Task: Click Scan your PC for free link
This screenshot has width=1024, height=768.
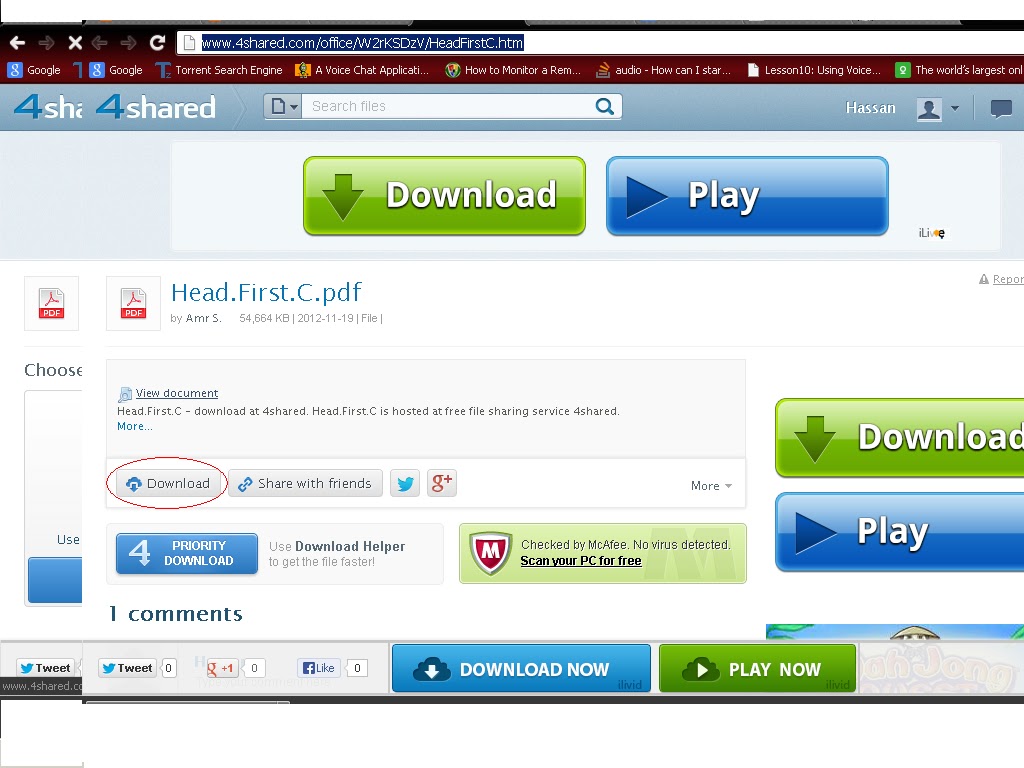Action: click(x=581, y=561)
